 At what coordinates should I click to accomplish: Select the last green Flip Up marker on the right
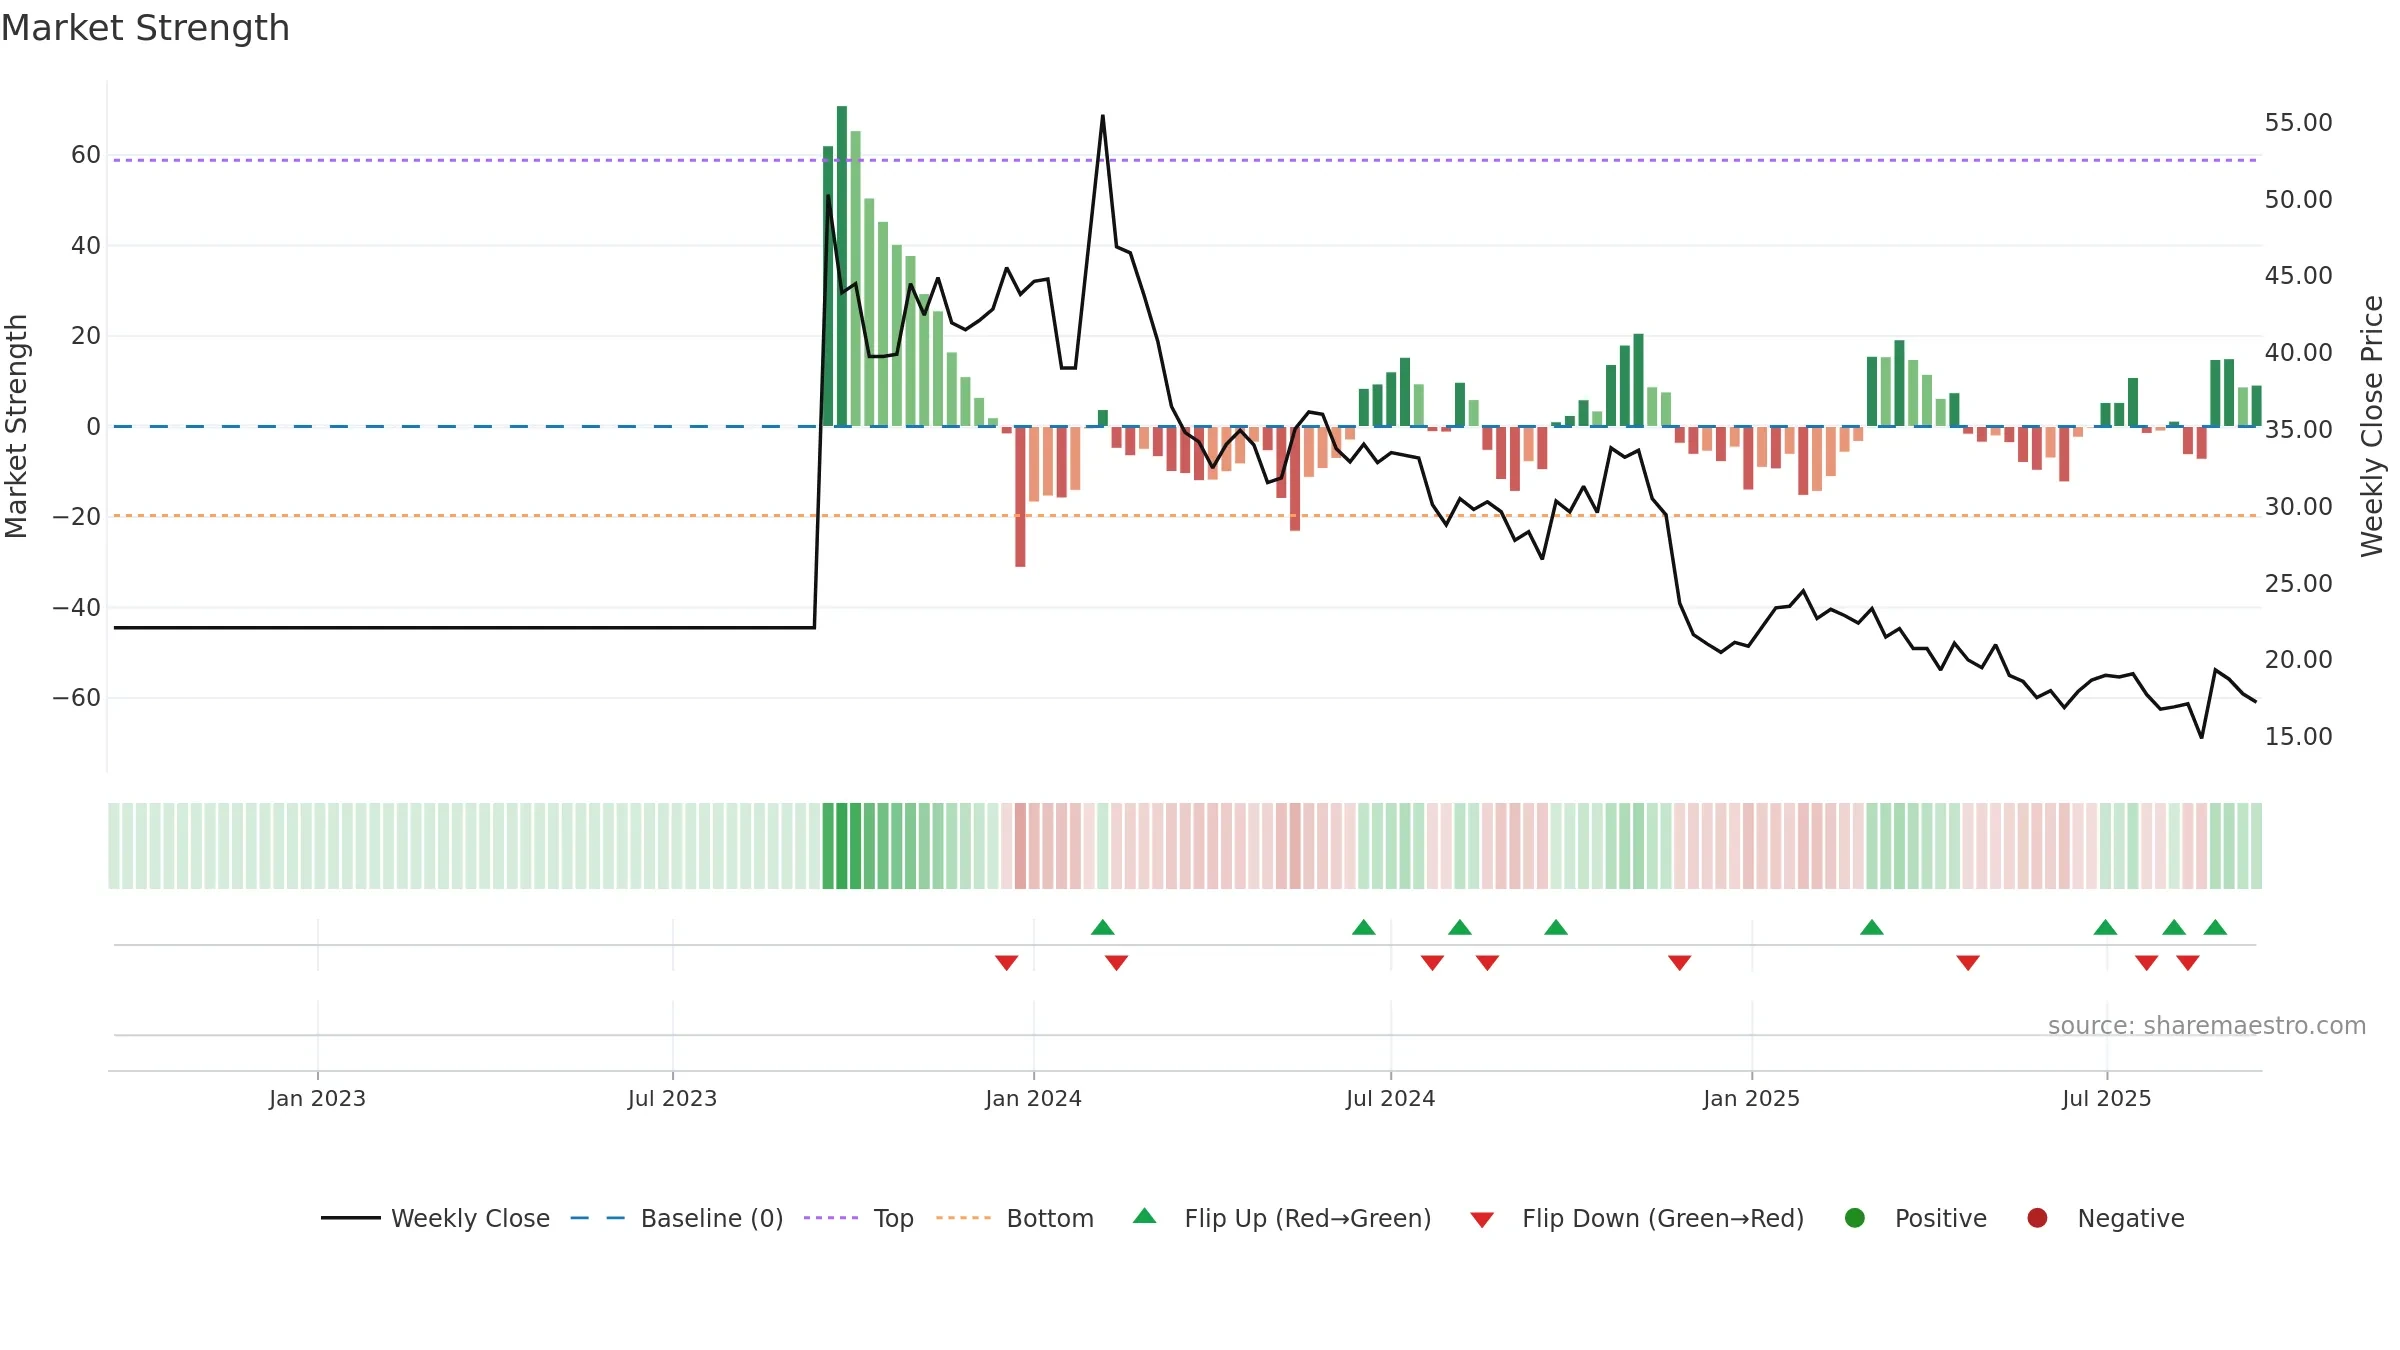click(x=2215, y=927)
